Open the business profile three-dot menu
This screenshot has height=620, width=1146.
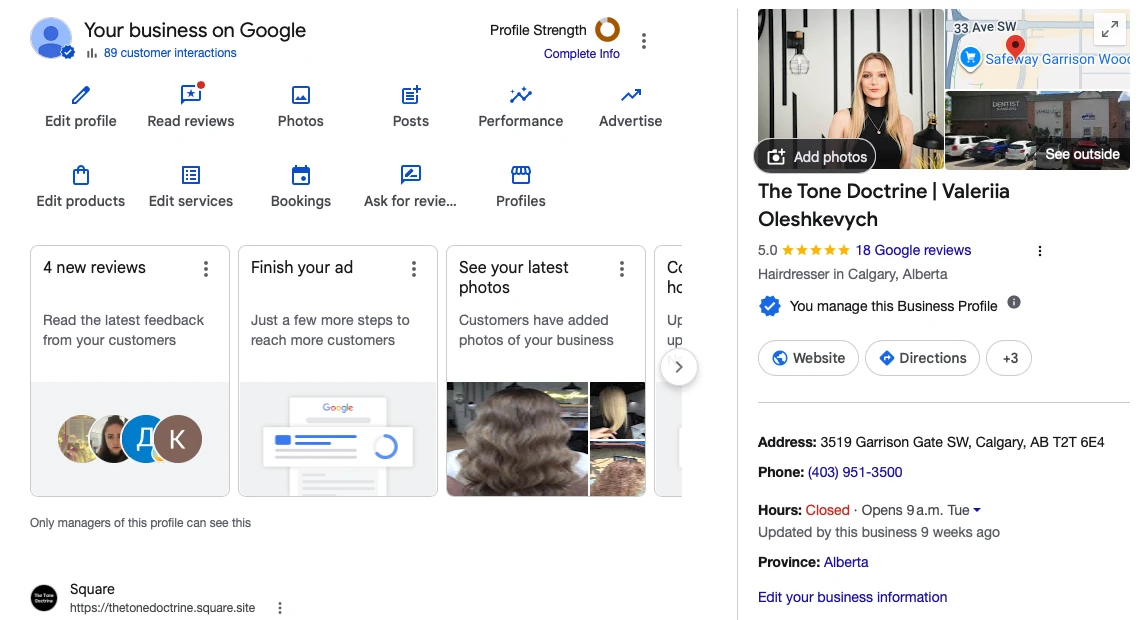(644, 41)
